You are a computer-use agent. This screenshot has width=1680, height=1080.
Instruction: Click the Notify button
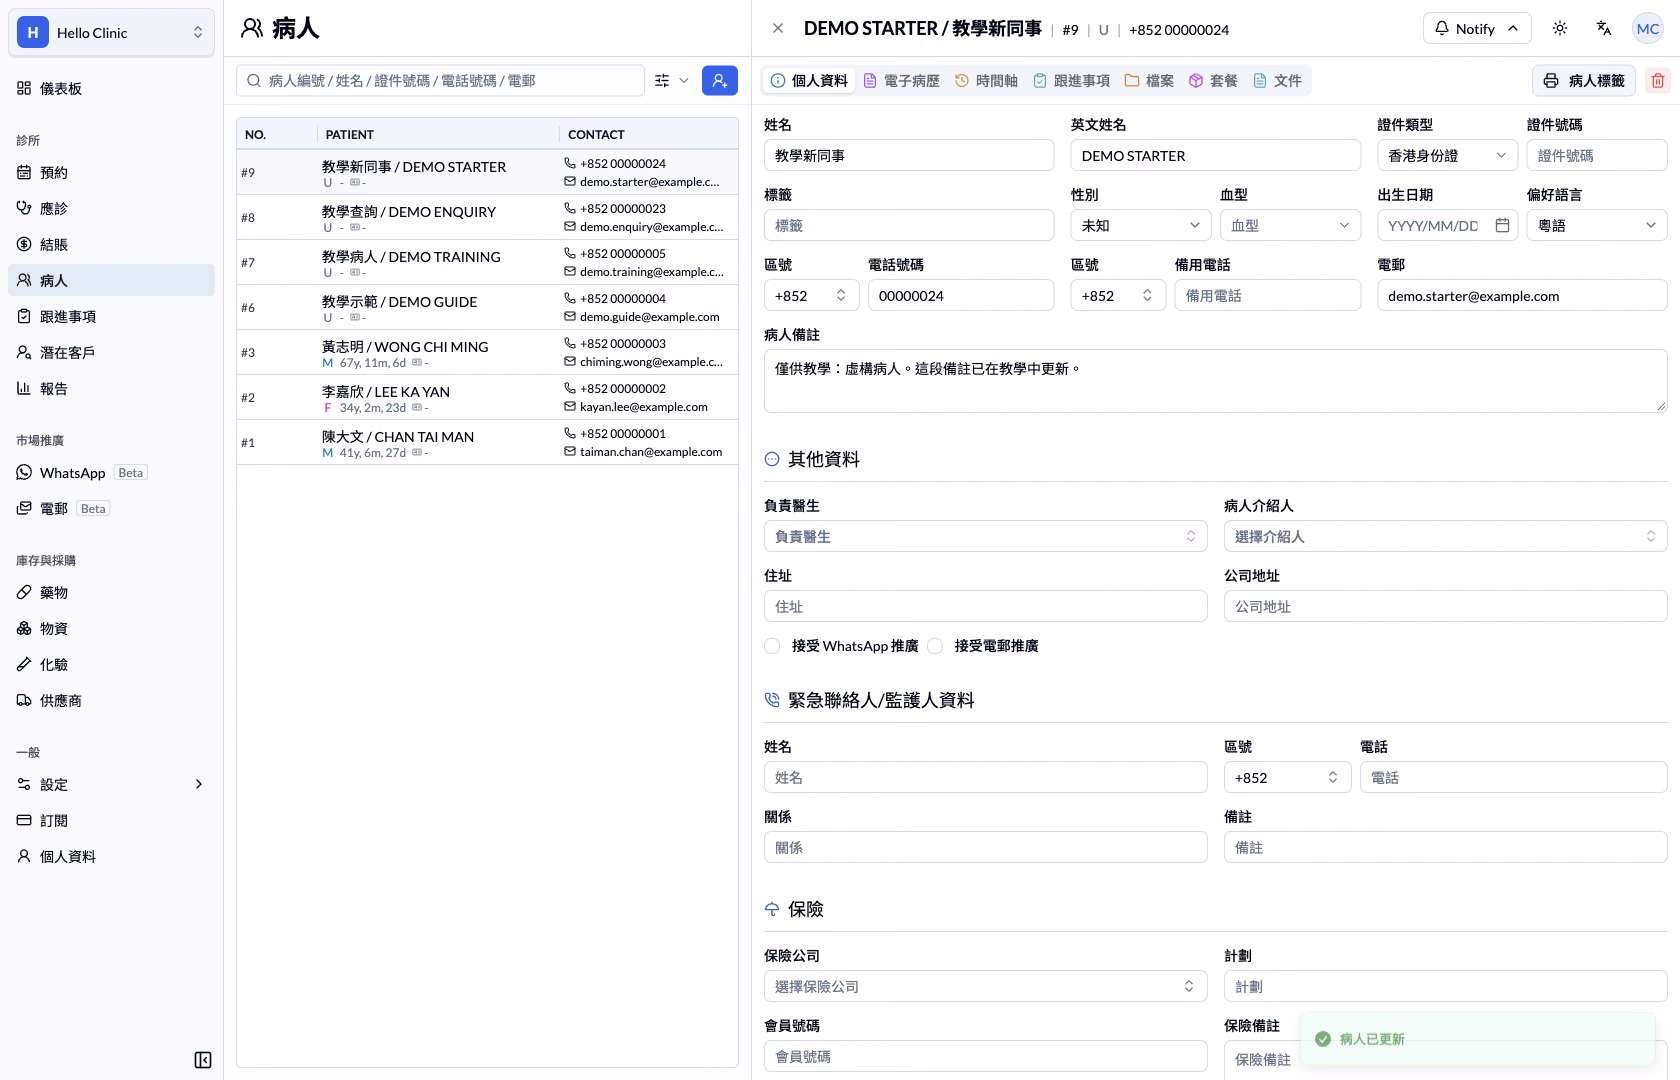click(x=1477, y=28)
